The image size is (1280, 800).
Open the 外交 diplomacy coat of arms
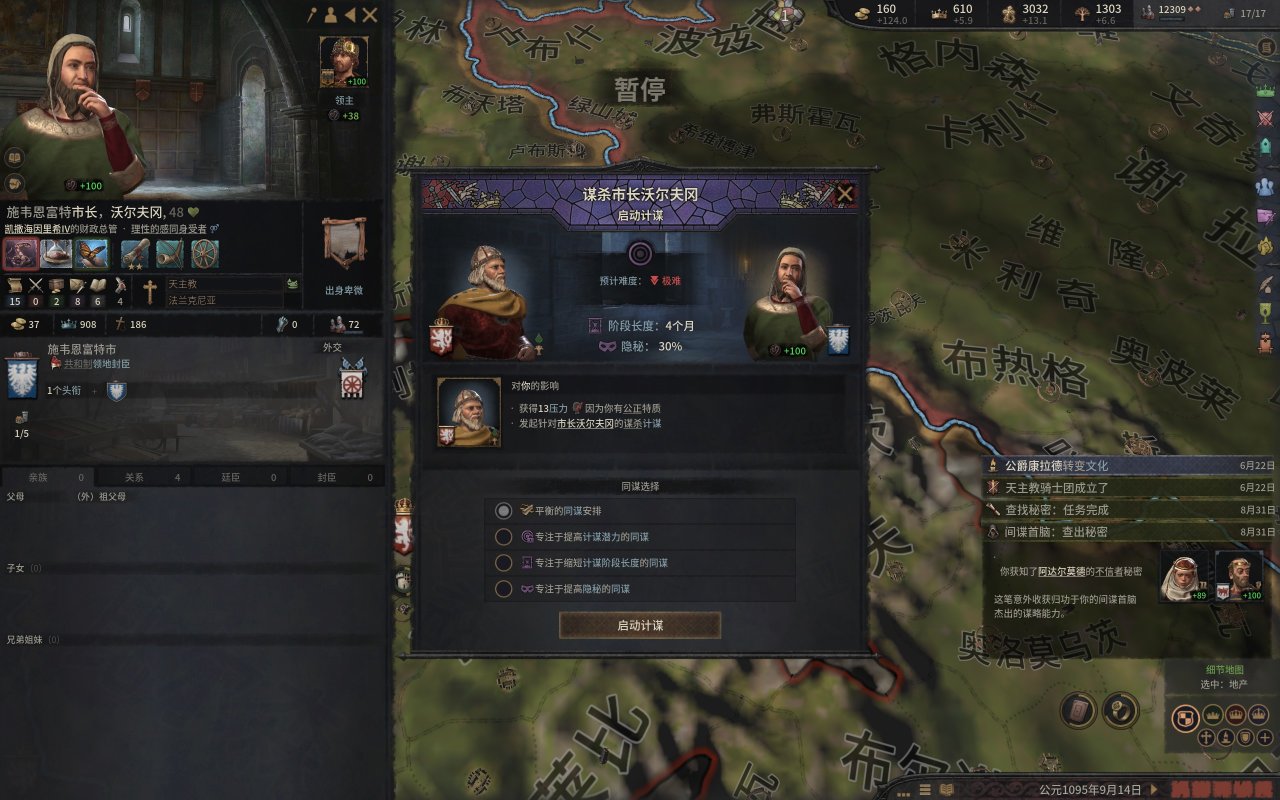pos(352,380)
